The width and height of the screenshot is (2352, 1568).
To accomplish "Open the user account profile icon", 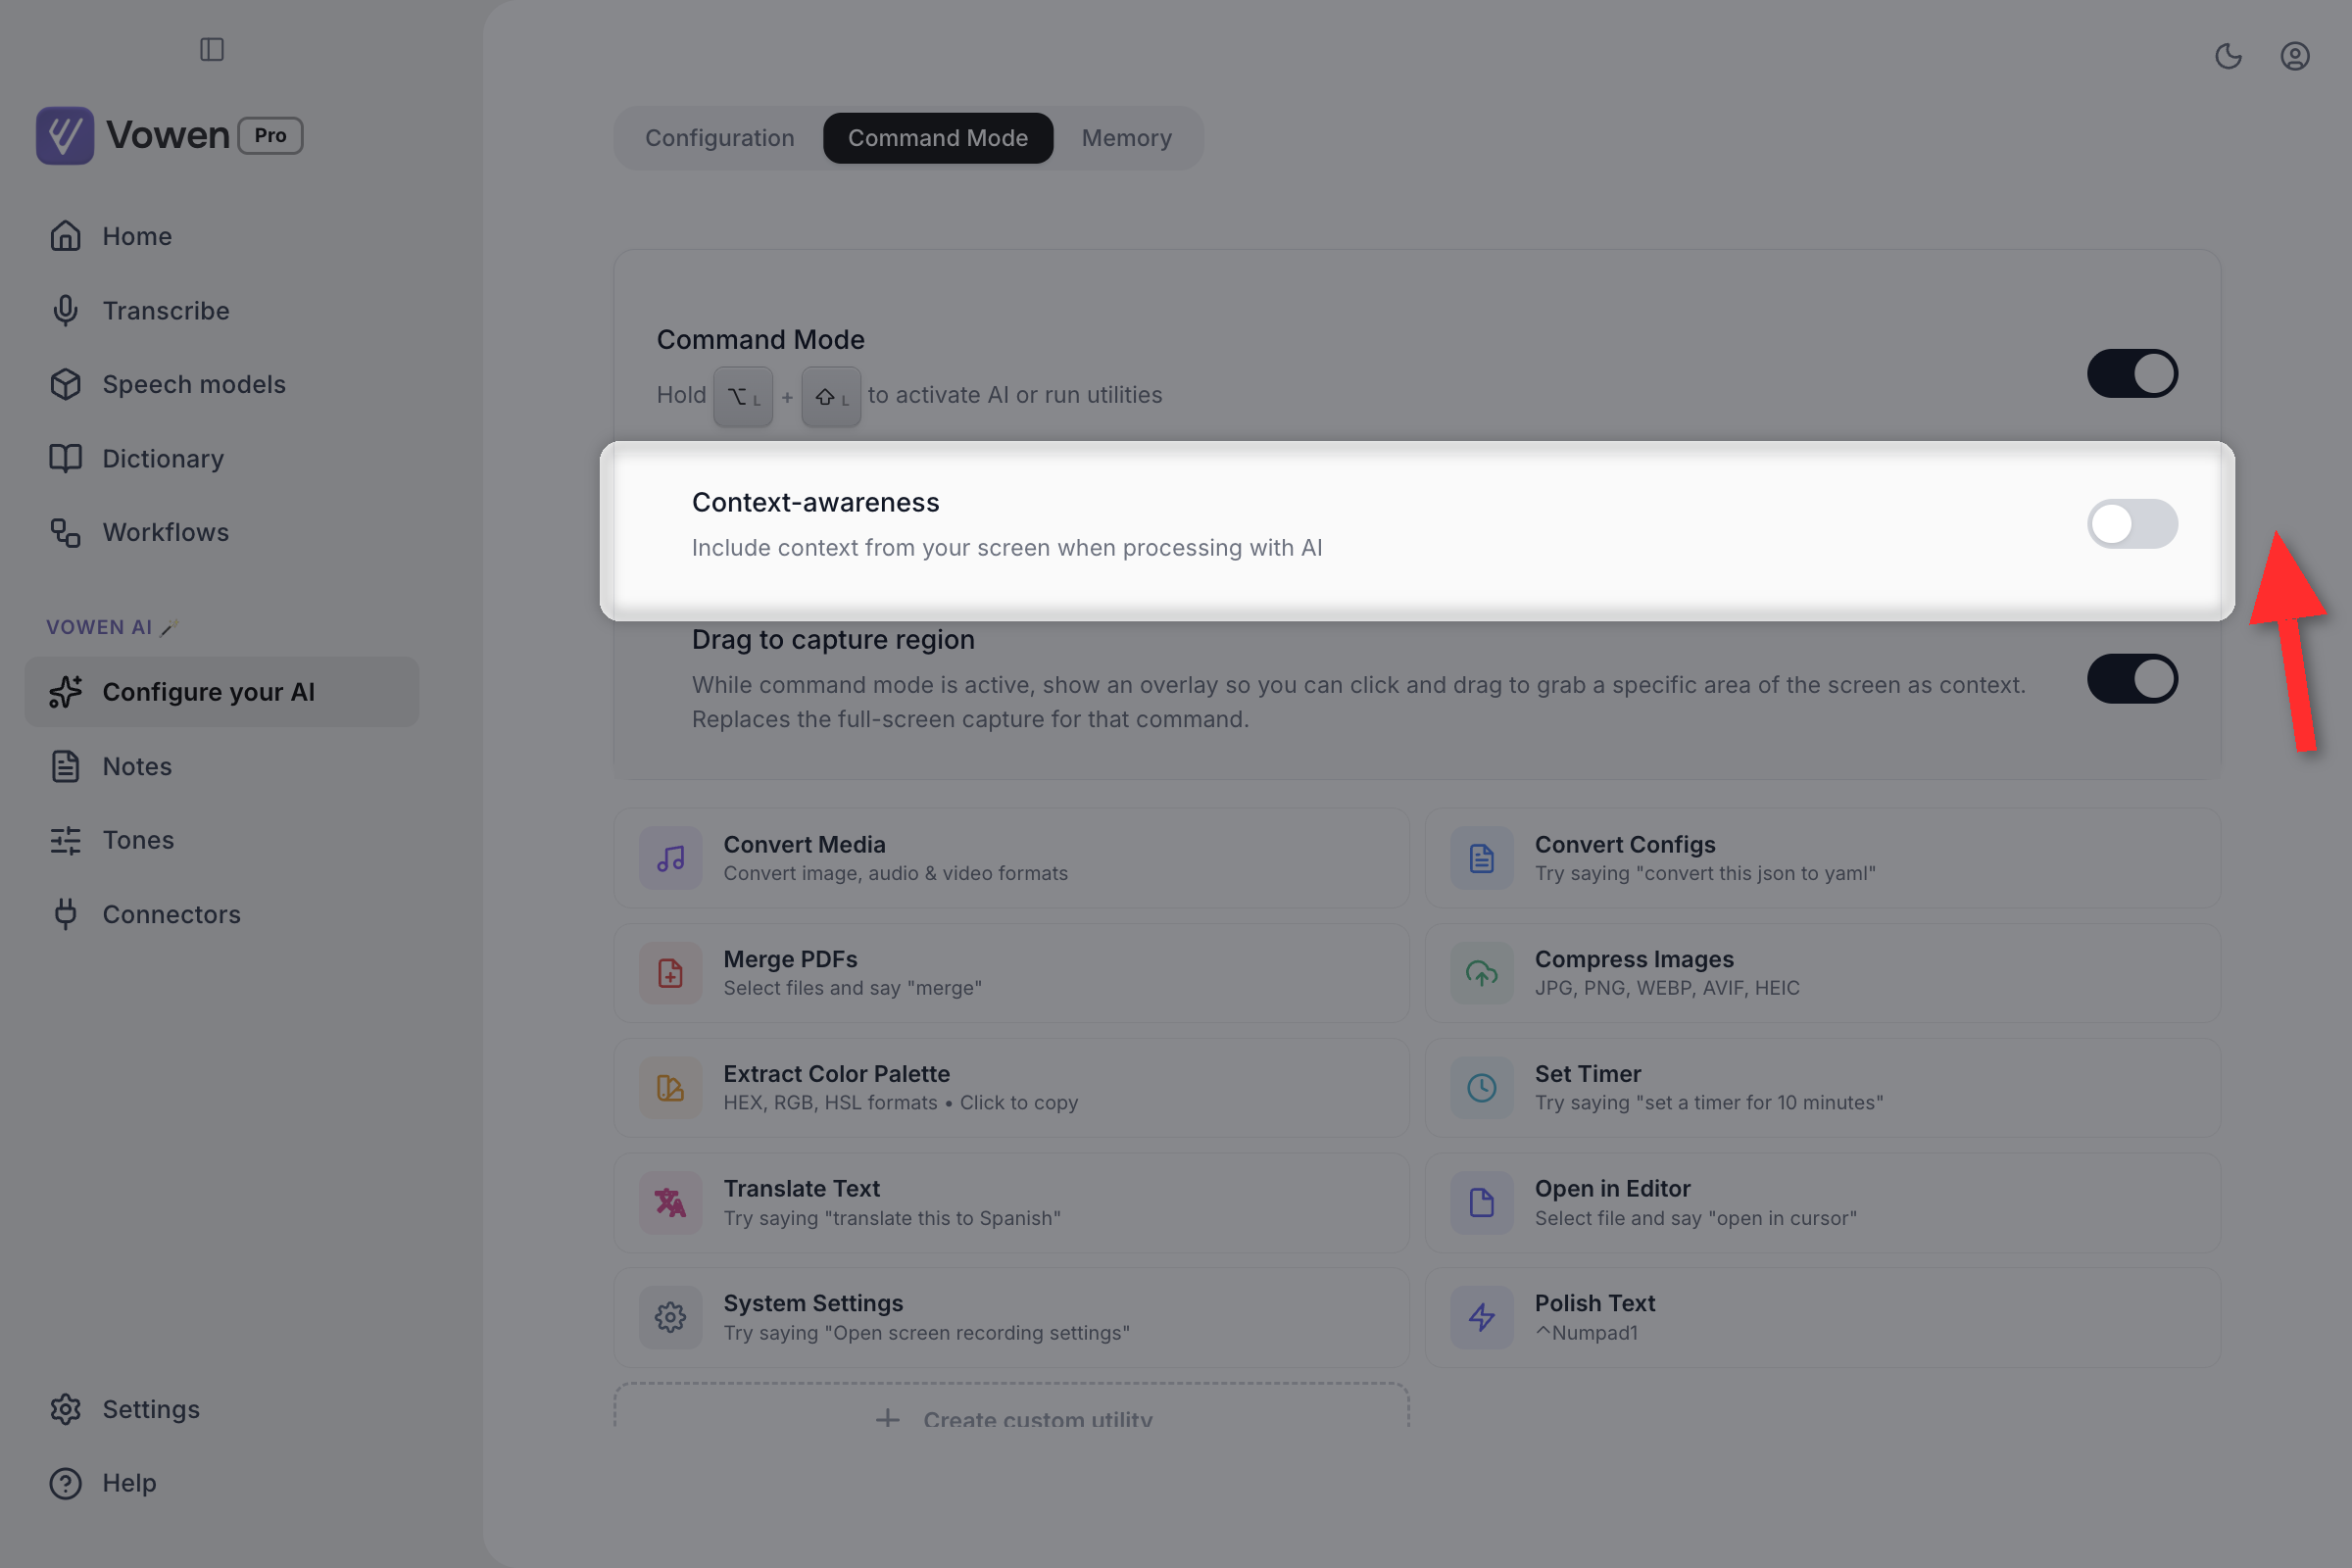I will point(2295,56).
